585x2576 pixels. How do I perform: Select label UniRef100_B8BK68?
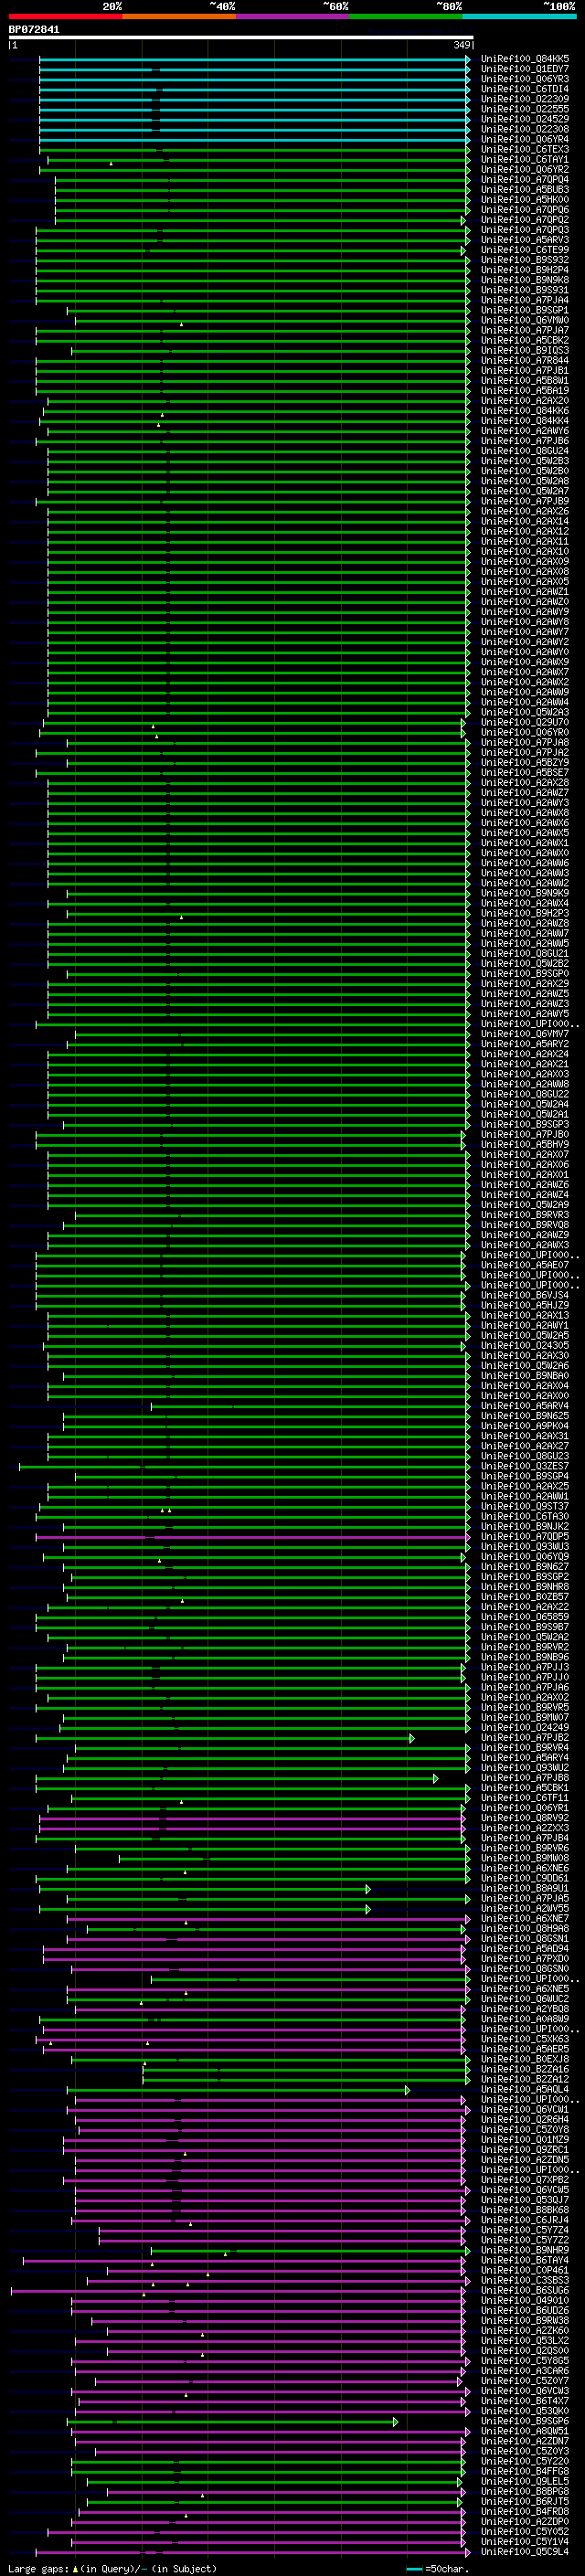(x=524, y=2209)
